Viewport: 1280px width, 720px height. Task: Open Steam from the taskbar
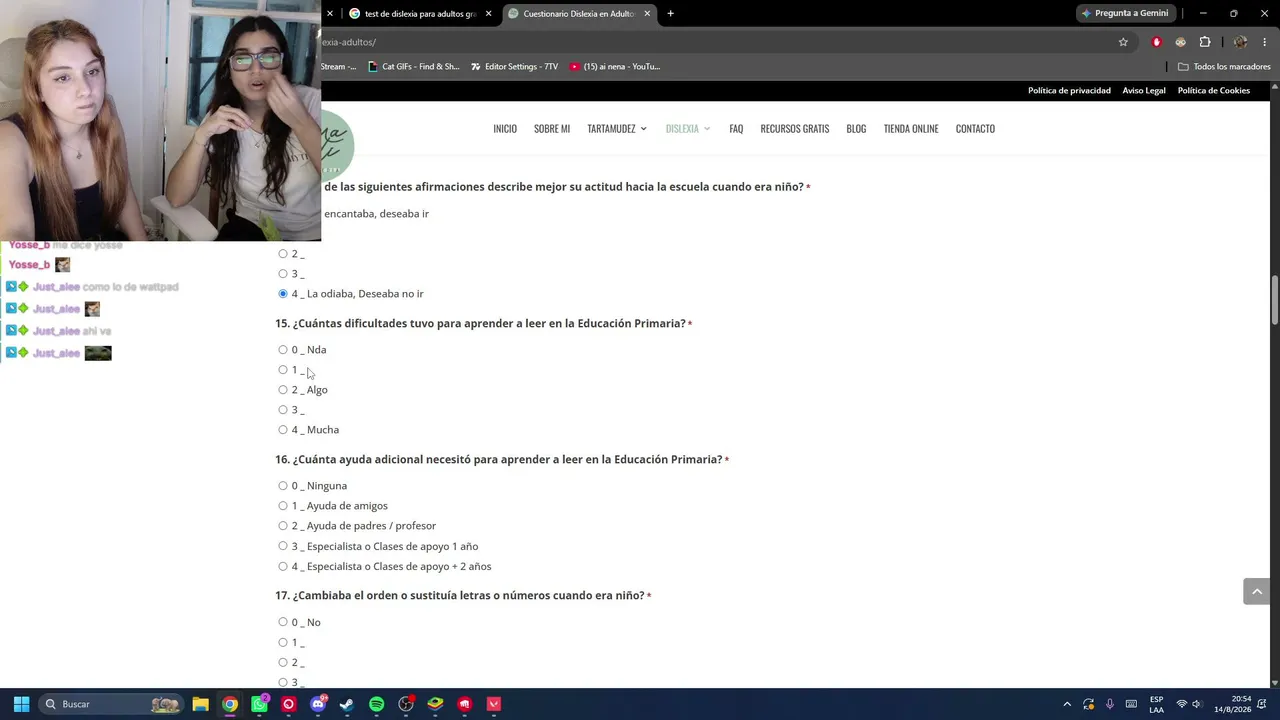tap(347, 704)
